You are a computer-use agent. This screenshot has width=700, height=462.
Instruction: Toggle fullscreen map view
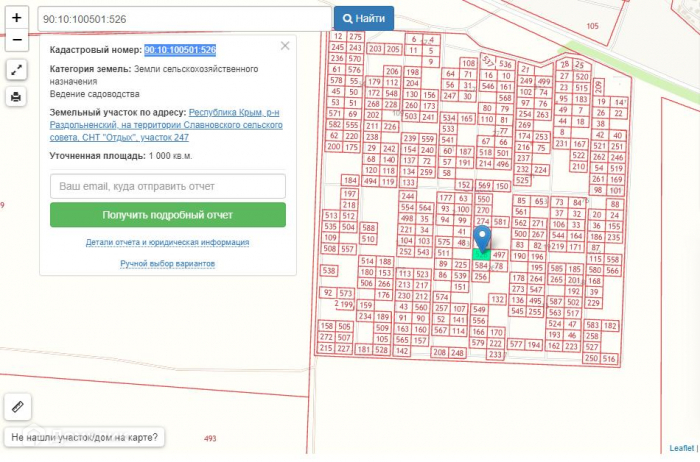pos(16,70)
